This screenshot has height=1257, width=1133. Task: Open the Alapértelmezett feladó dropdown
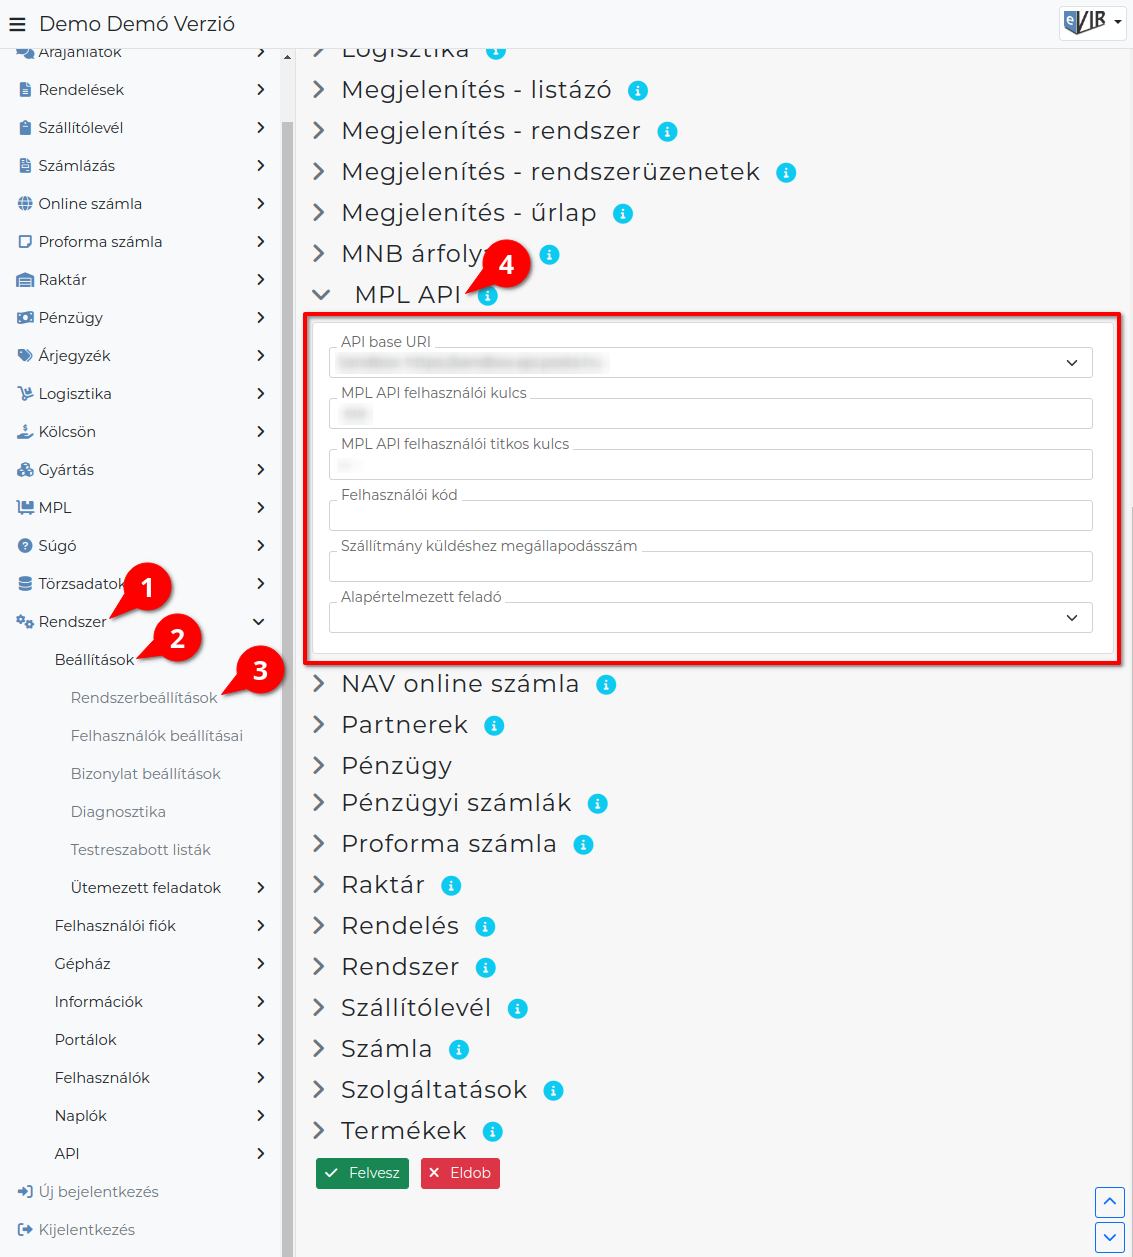coord(710,617)
